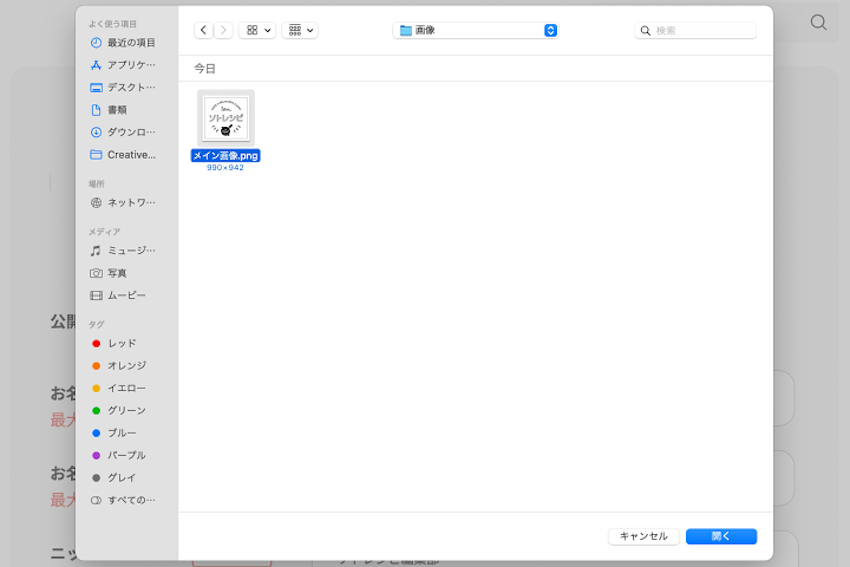Click the magnifier icon in background page
Image resolution: width=850 pixels, height=567 pixels.
tap(819, 22)
